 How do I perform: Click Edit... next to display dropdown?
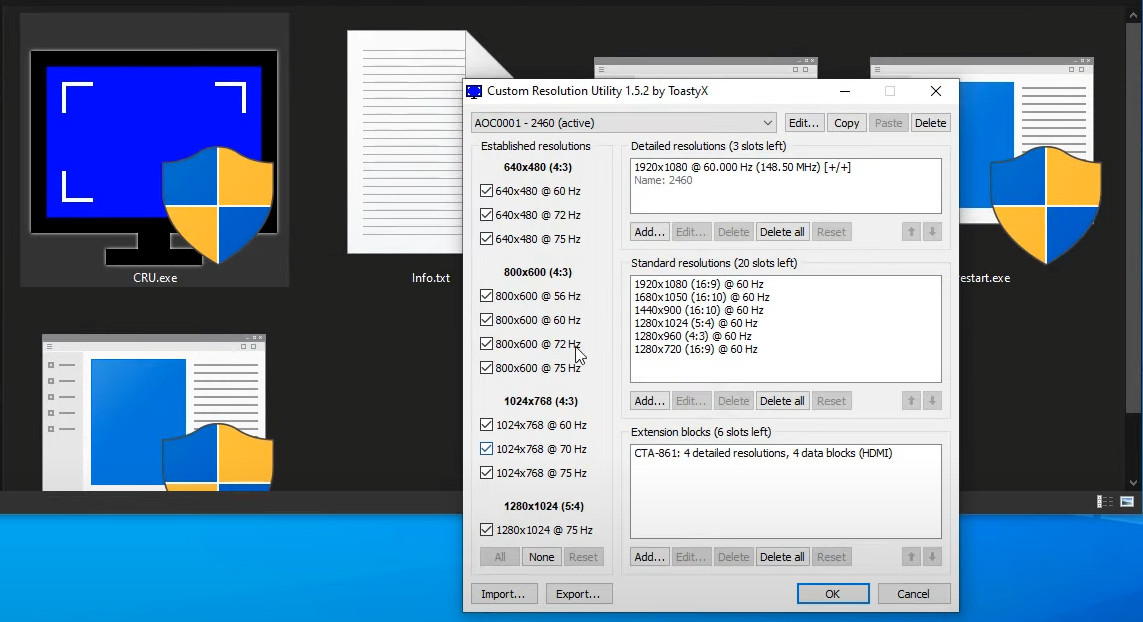[x=804, y=123]
